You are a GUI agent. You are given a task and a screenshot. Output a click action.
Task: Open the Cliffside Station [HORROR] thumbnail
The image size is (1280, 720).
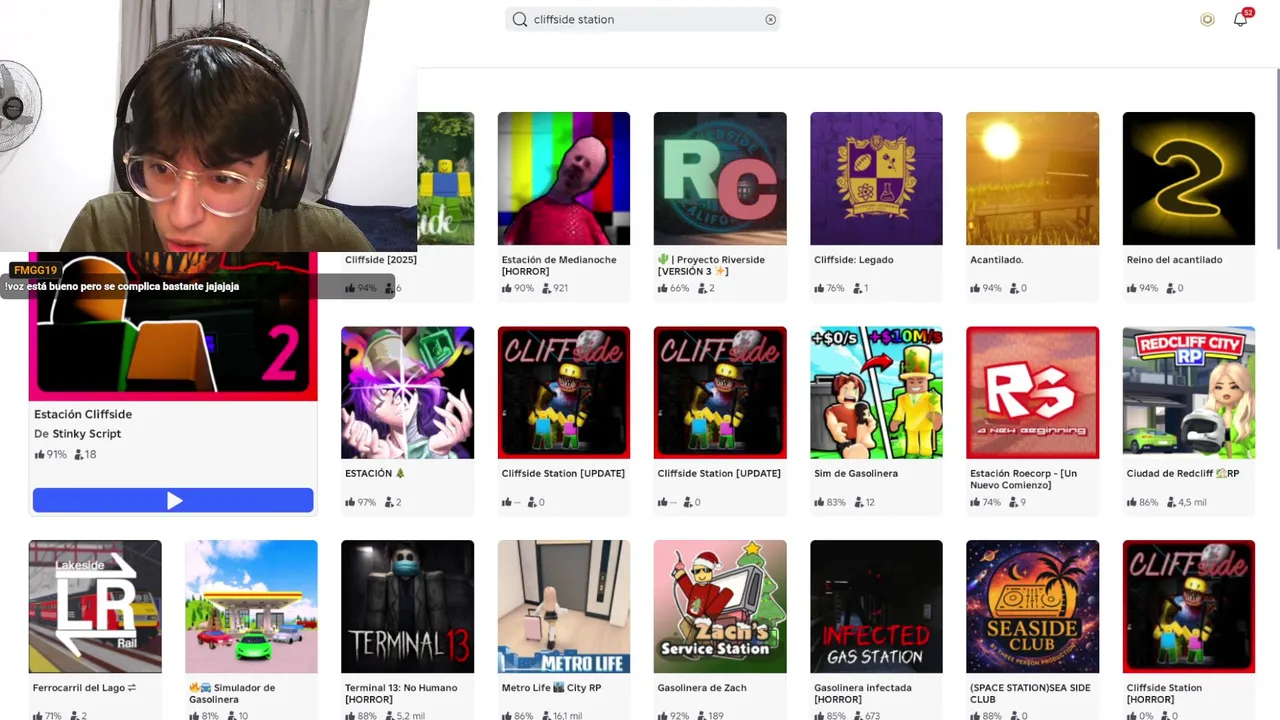coord(1189,606)
